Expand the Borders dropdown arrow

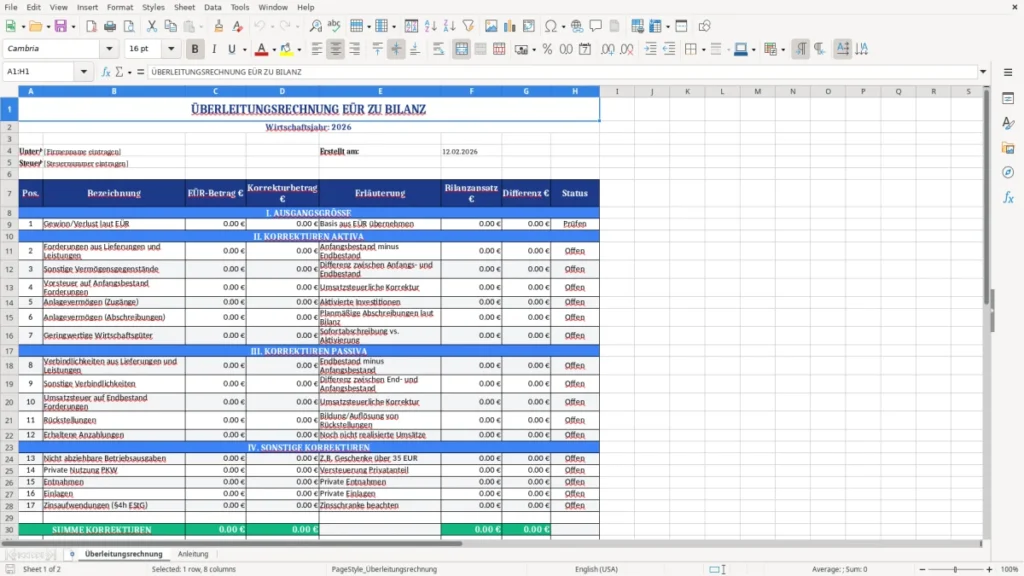703,50
